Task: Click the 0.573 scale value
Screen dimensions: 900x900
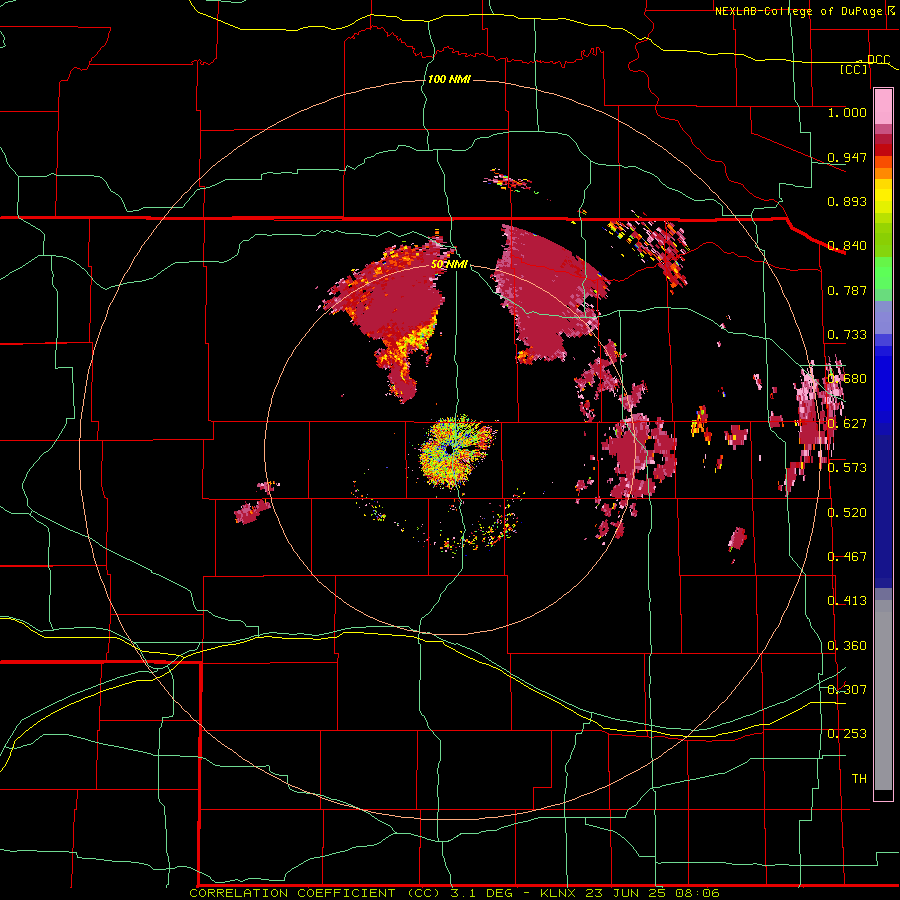Action: click(x=847, y=468)
